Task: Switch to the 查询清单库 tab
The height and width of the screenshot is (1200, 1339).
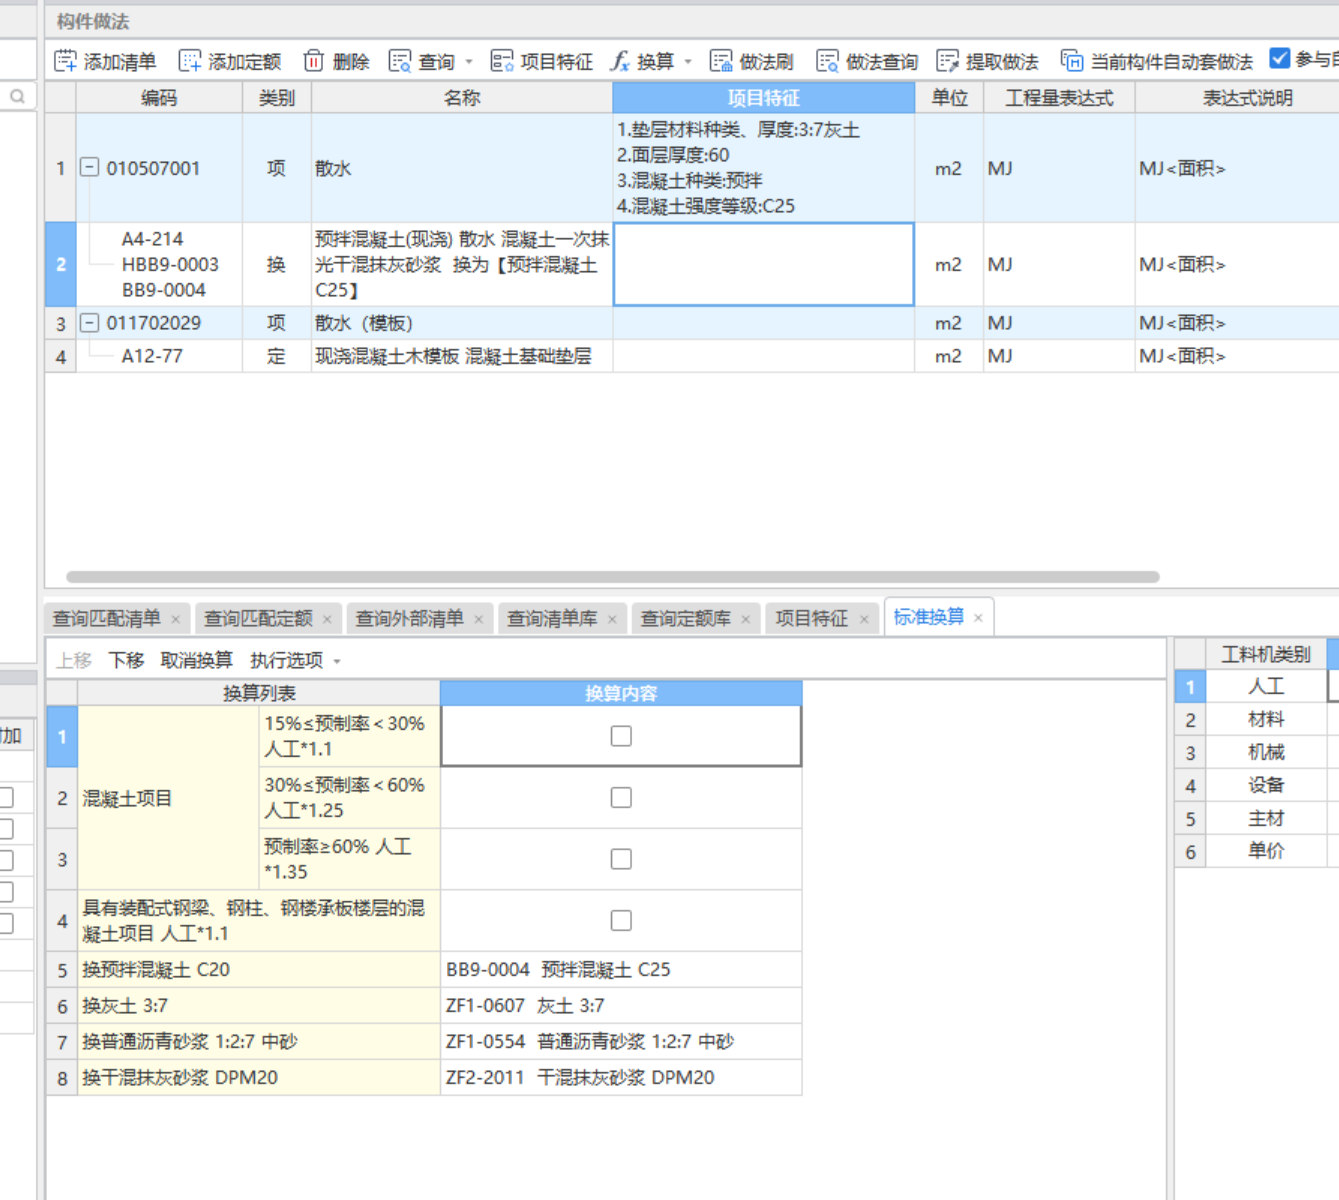Action: click(552, 619)
